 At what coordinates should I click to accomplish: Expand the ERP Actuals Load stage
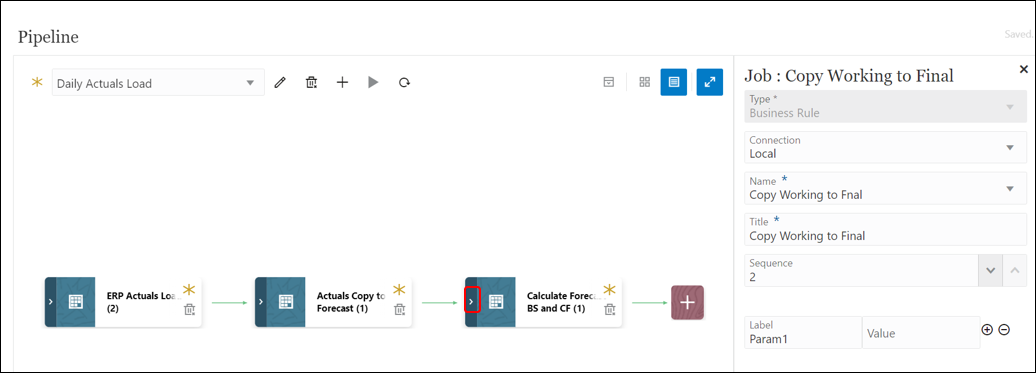[50, 302]
